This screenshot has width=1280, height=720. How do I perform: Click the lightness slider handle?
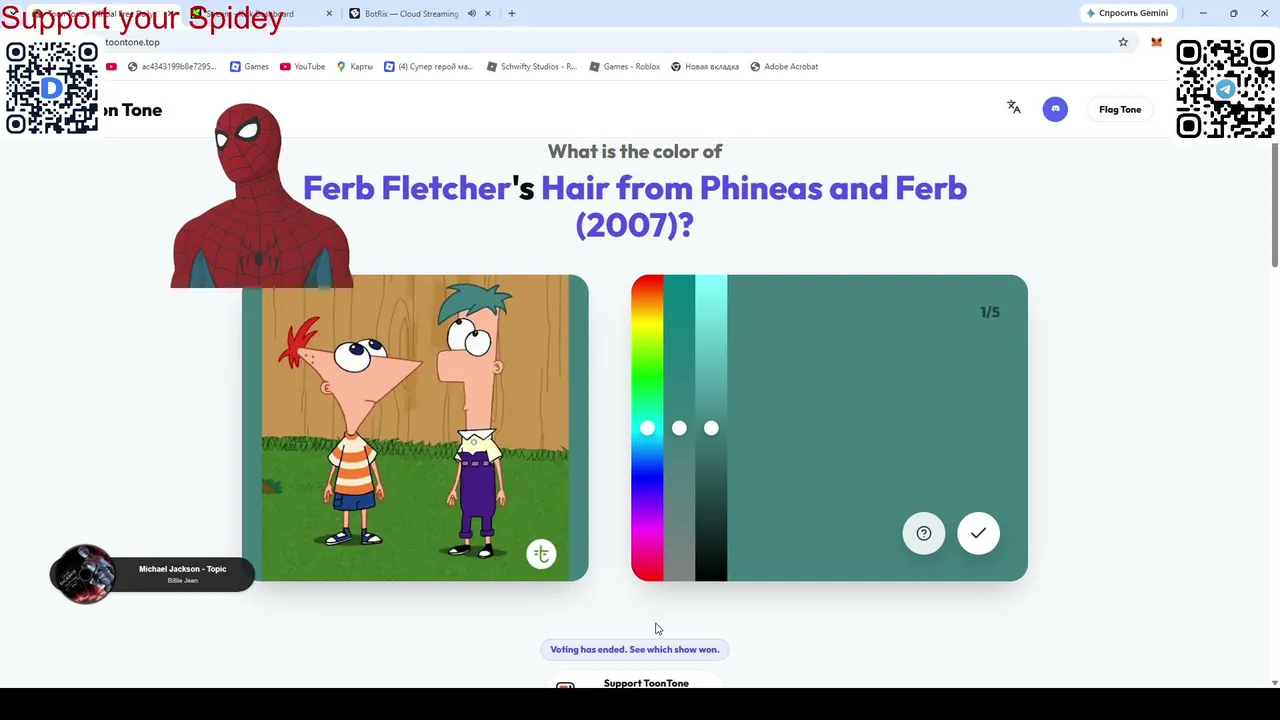click(x=711, y=428)
